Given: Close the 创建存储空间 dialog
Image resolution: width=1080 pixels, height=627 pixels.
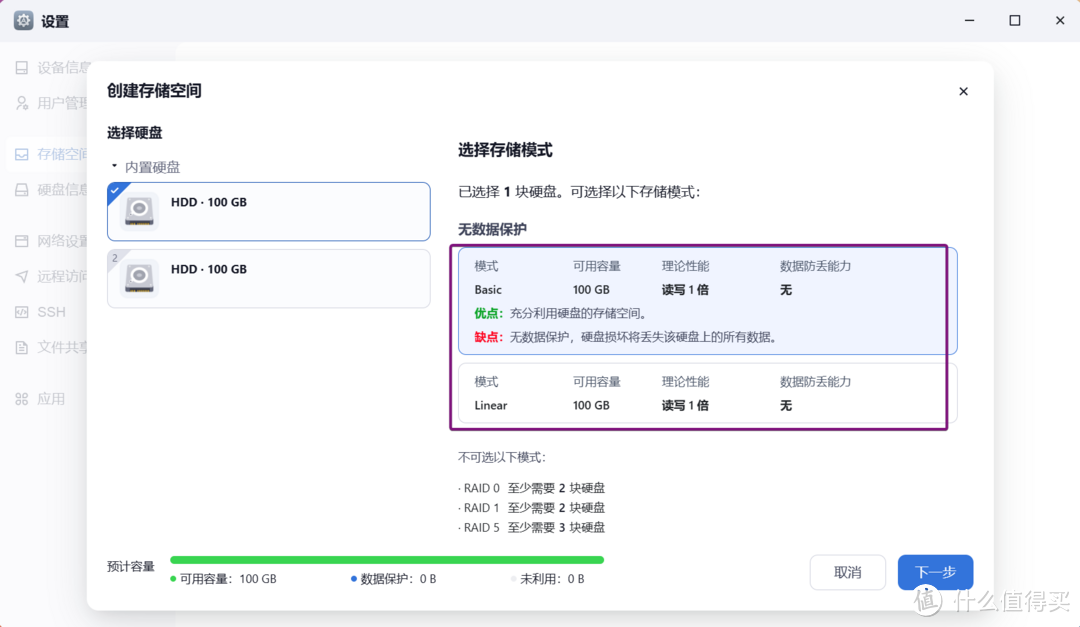Looking at the screenshot, I should point(963,91).
